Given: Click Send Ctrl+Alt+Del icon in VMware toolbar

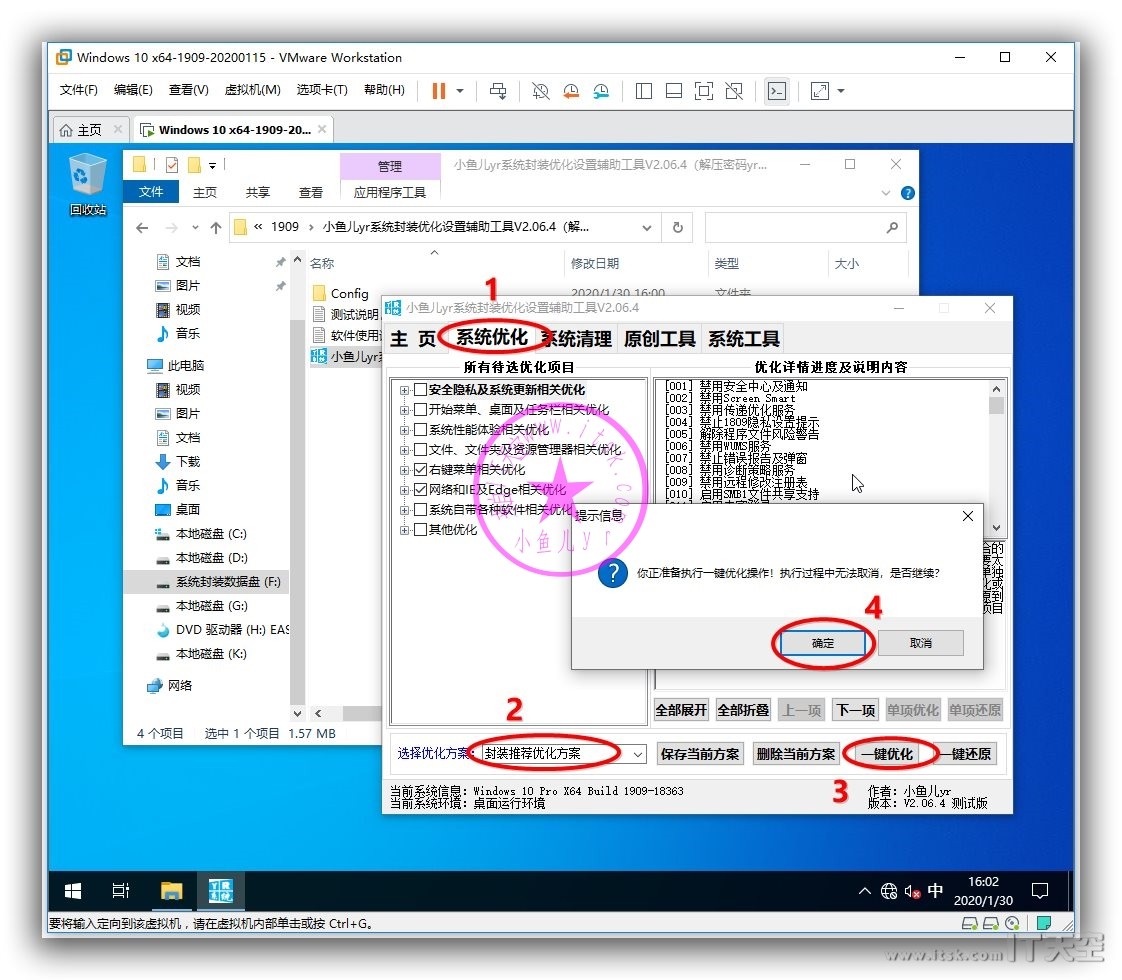Looking at the screenshot, I should coord(498,91).
